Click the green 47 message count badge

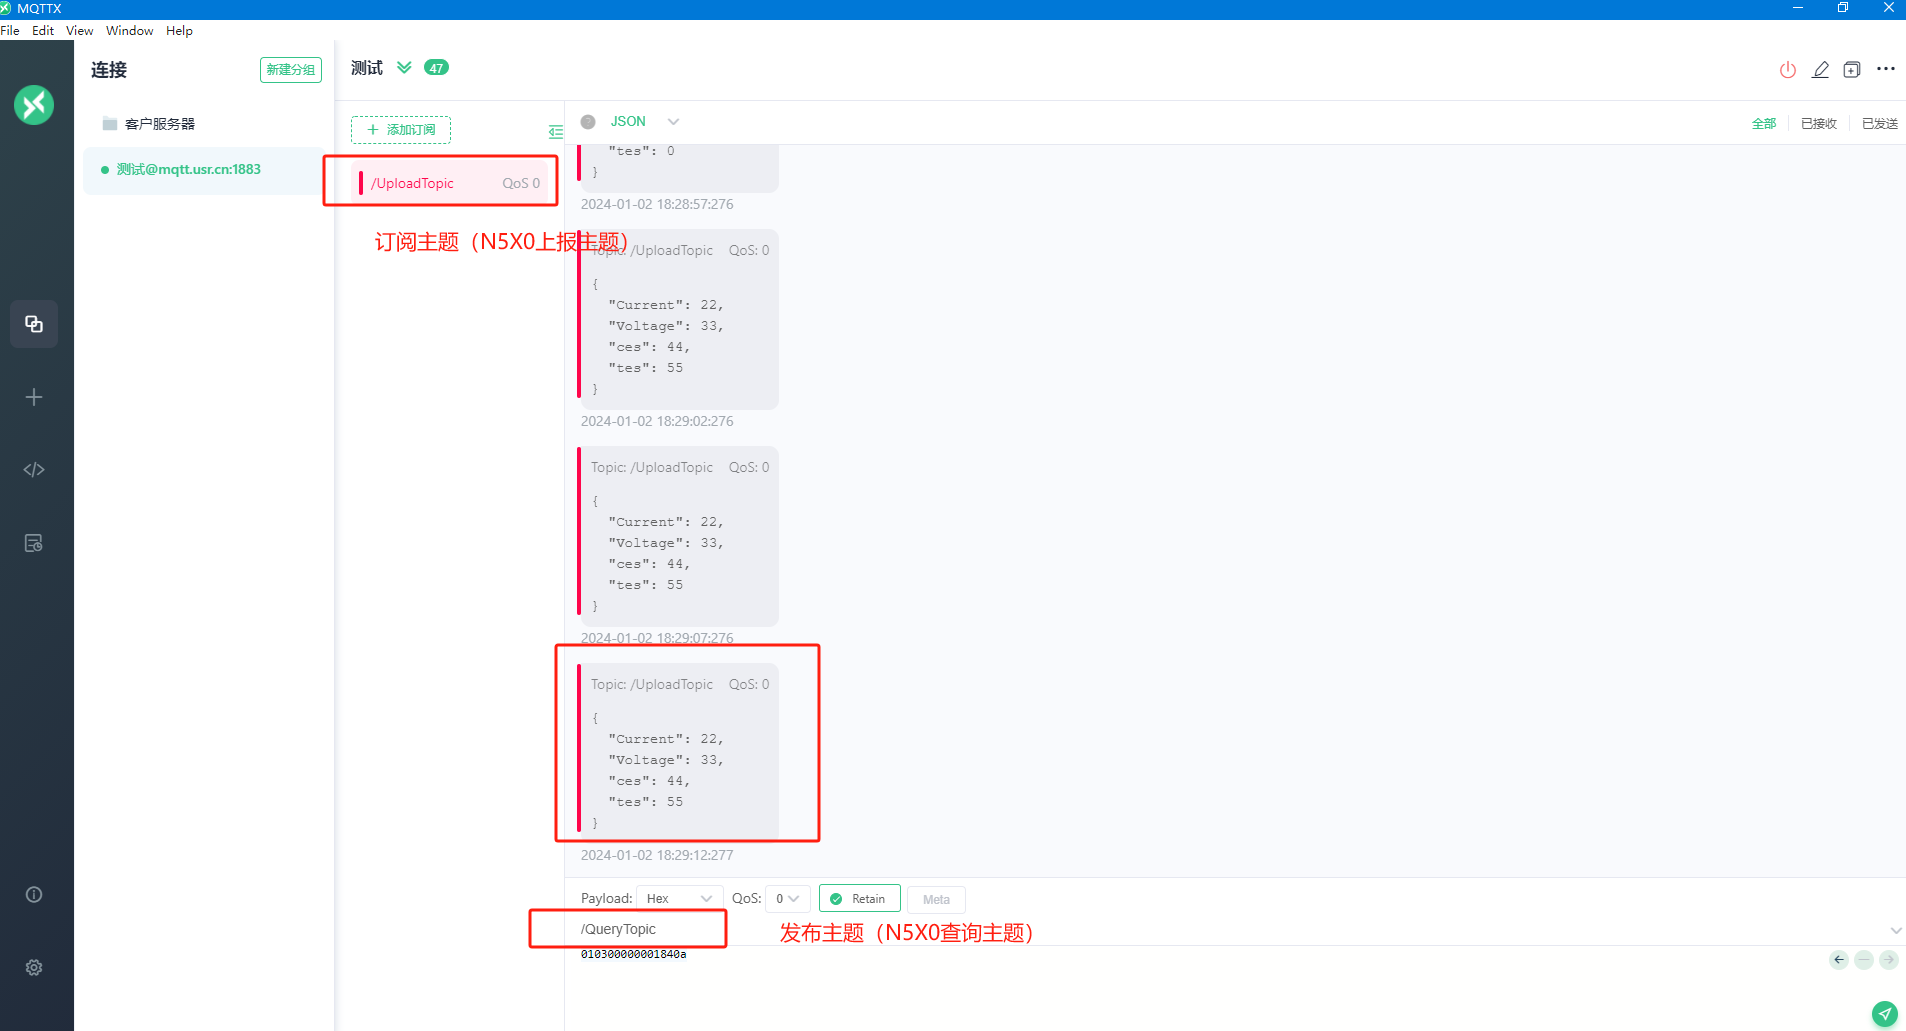437,68
